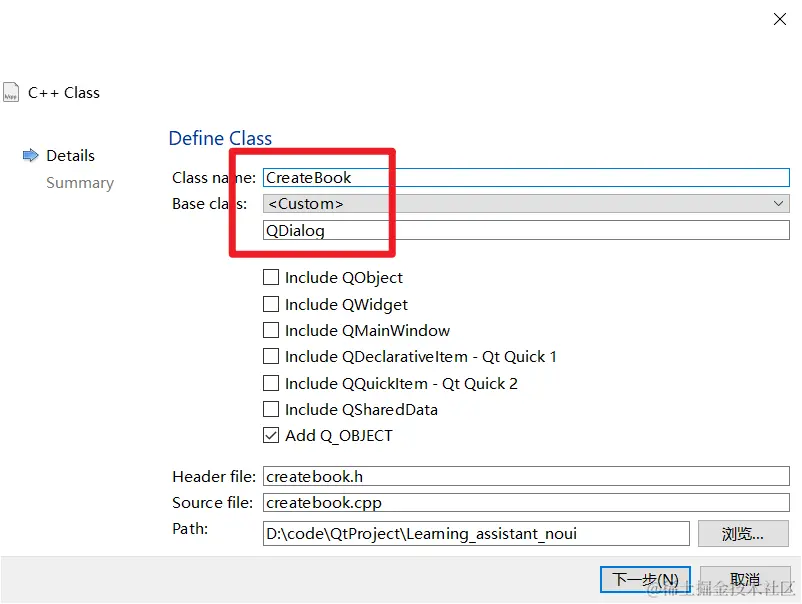Click the Path input field
This screenshot has width=802, height=604.
pos(476,533)
